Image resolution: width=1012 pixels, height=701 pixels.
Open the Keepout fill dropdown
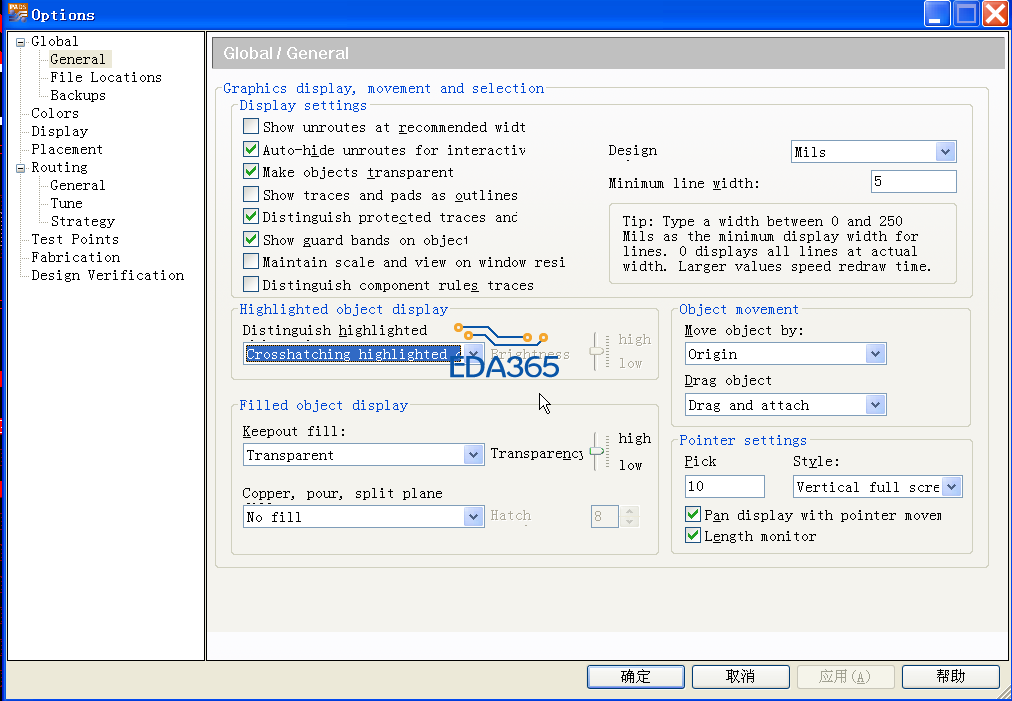tap(473, 455)
